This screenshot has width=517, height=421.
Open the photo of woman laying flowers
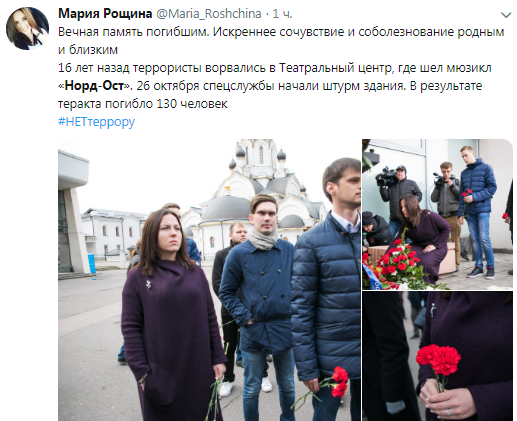pos(437,214)
